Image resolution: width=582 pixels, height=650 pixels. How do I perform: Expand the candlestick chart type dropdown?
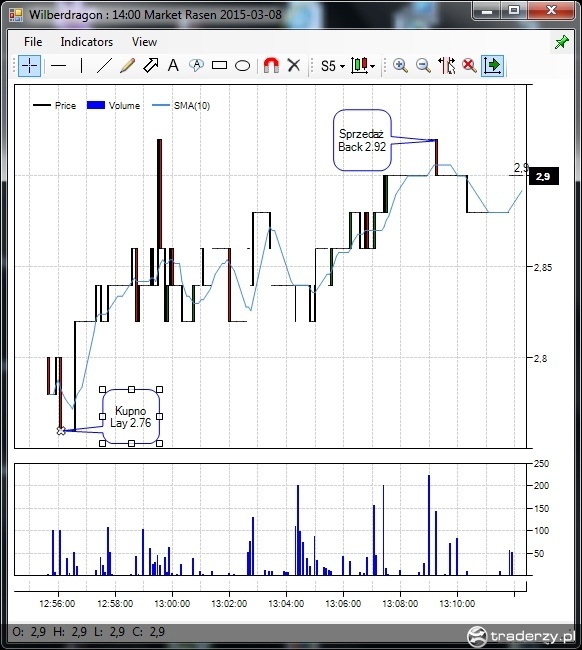pyautogui.click(x=363, y=65)
